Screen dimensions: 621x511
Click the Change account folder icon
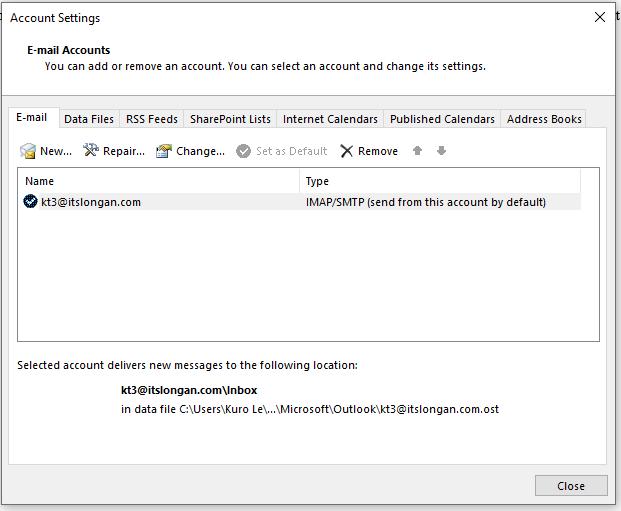pos(164,151)
